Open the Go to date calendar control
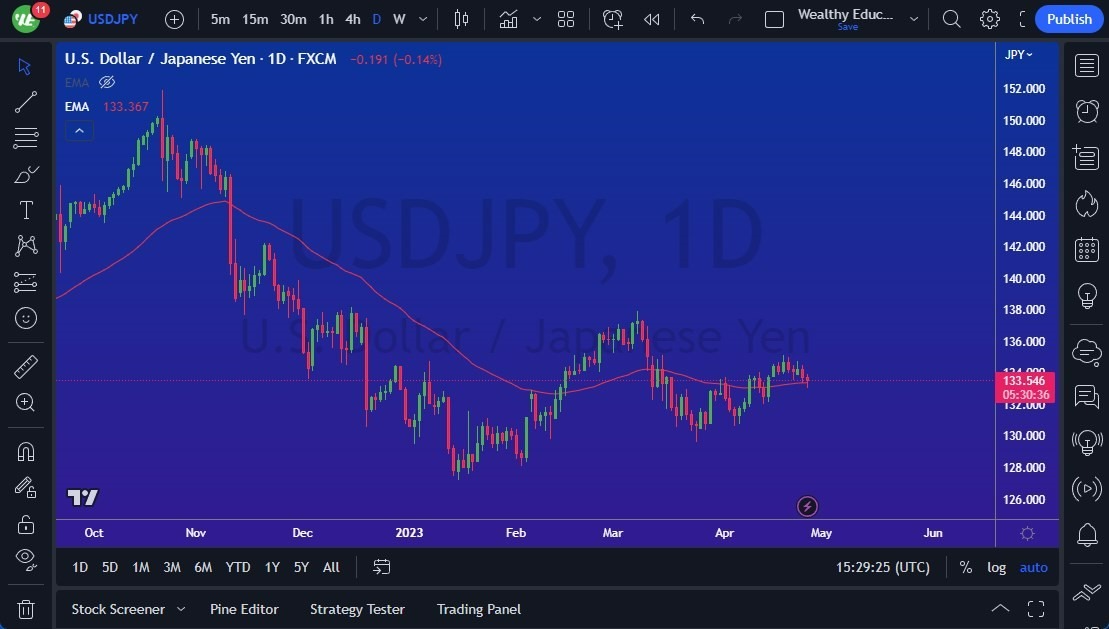 click(381, 567)
